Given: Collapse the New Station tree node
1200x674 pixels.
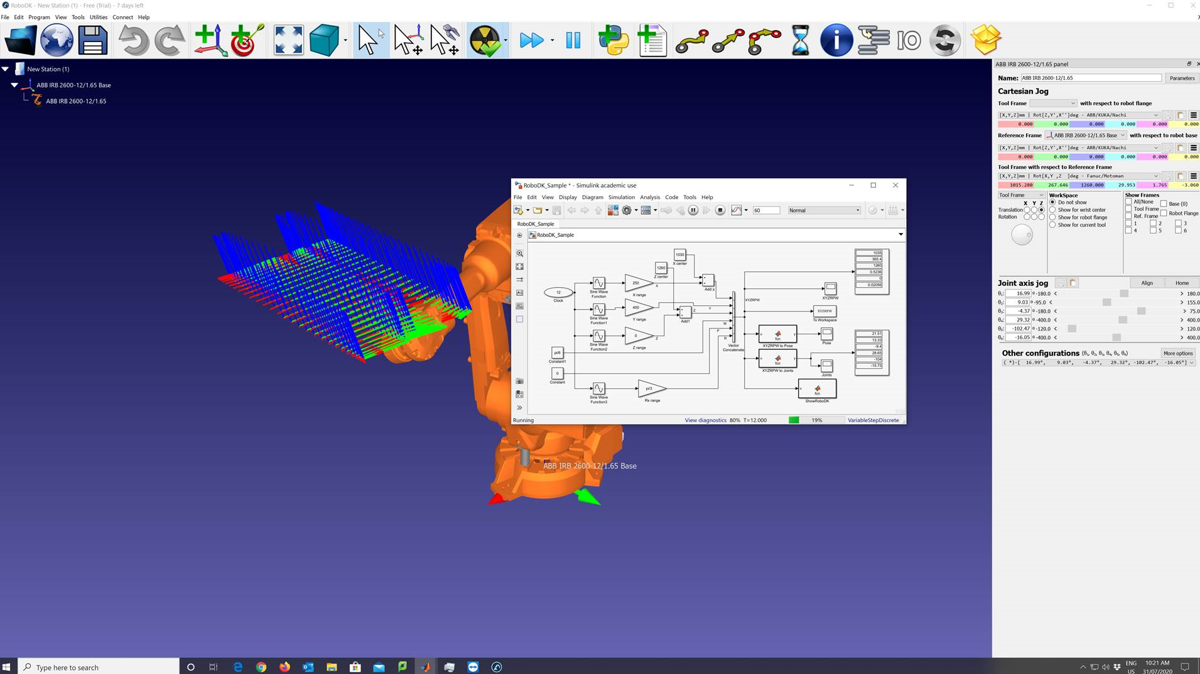Looking at the screenshot, I should (6, 69).
